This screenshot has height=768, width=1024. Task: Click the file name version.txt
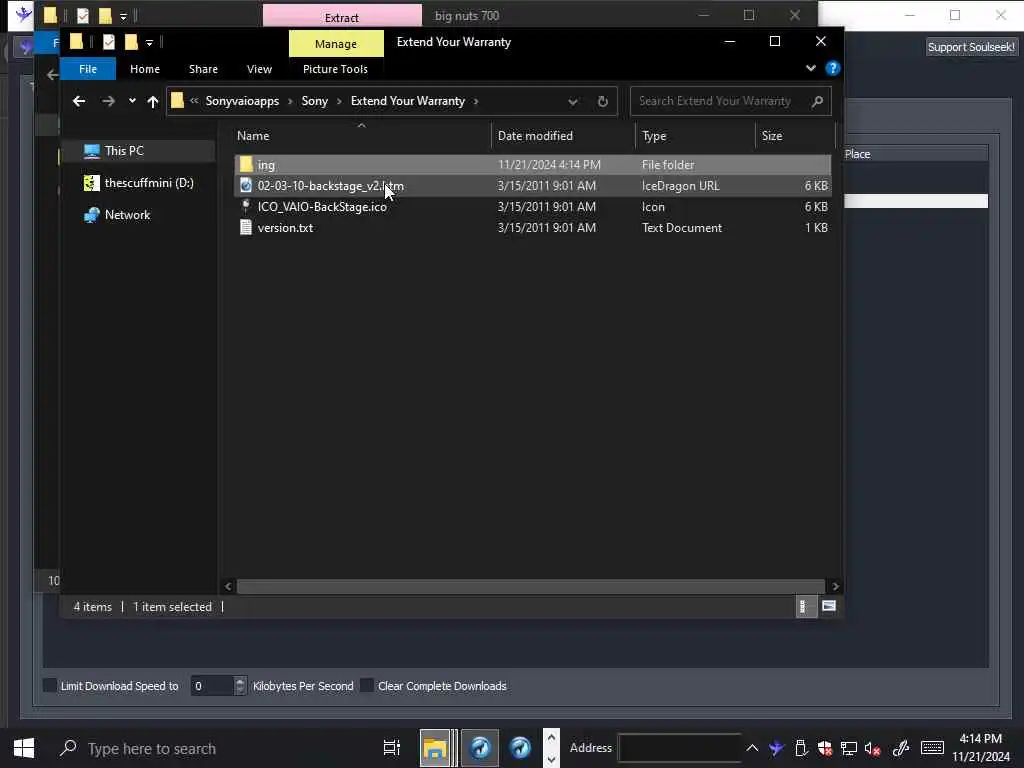coord(285,228)
